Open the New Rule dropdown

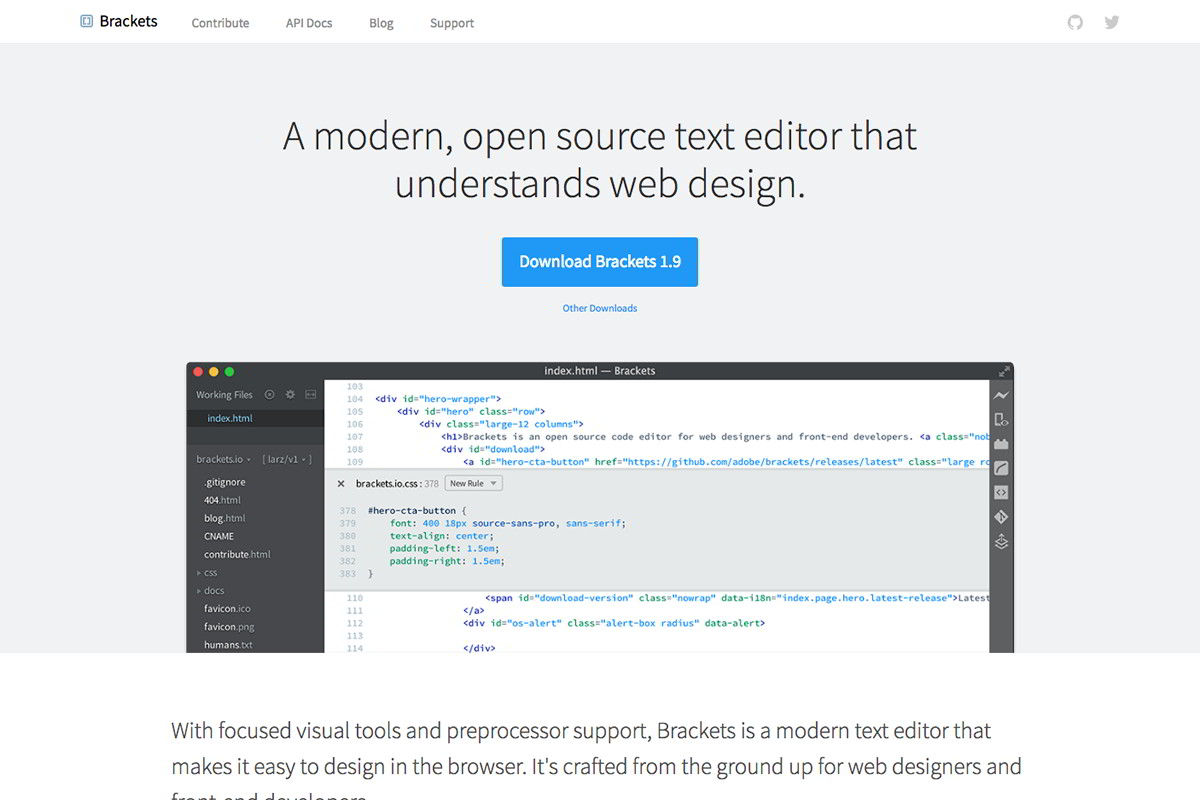pos(473,484)
